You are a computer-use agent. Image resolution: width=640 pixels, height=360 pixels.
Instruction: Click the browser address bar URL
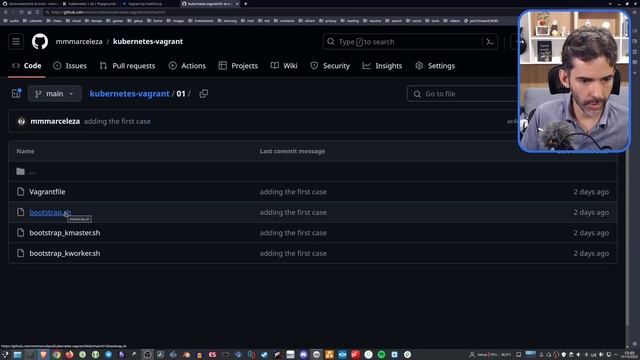point(108,12)
